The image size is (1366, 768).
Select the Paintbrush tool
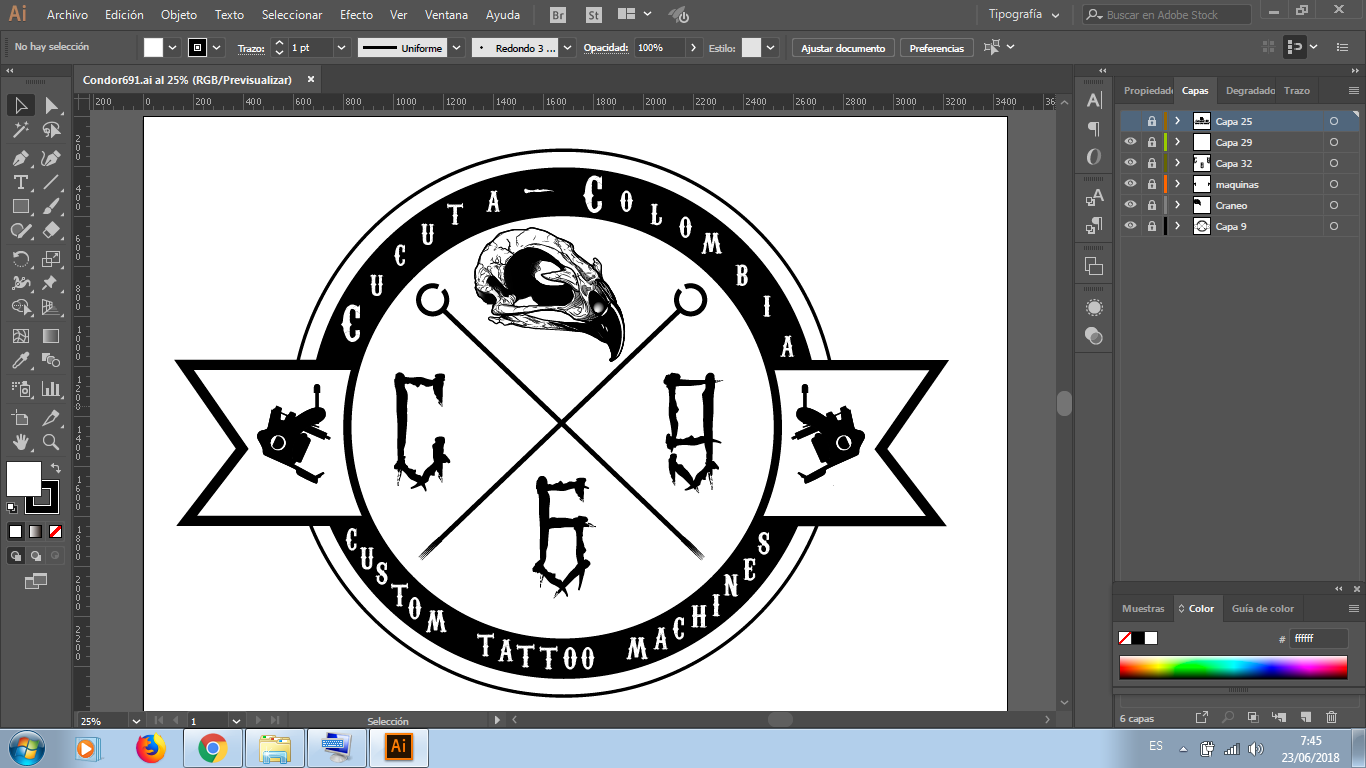tap(51, 207)
